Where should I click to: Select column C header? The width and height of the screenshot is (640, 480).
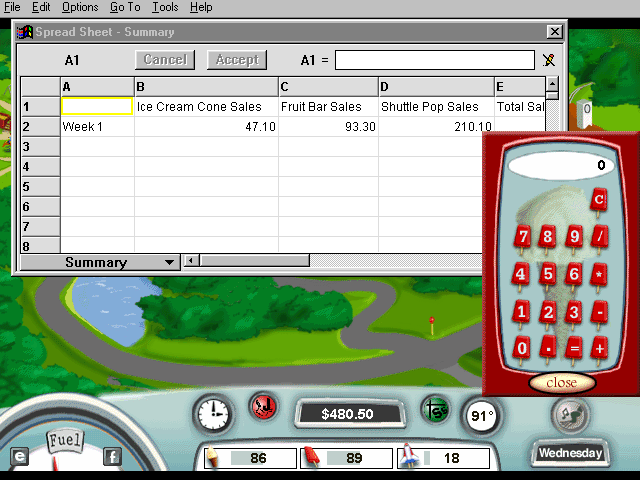click(329, 87)
